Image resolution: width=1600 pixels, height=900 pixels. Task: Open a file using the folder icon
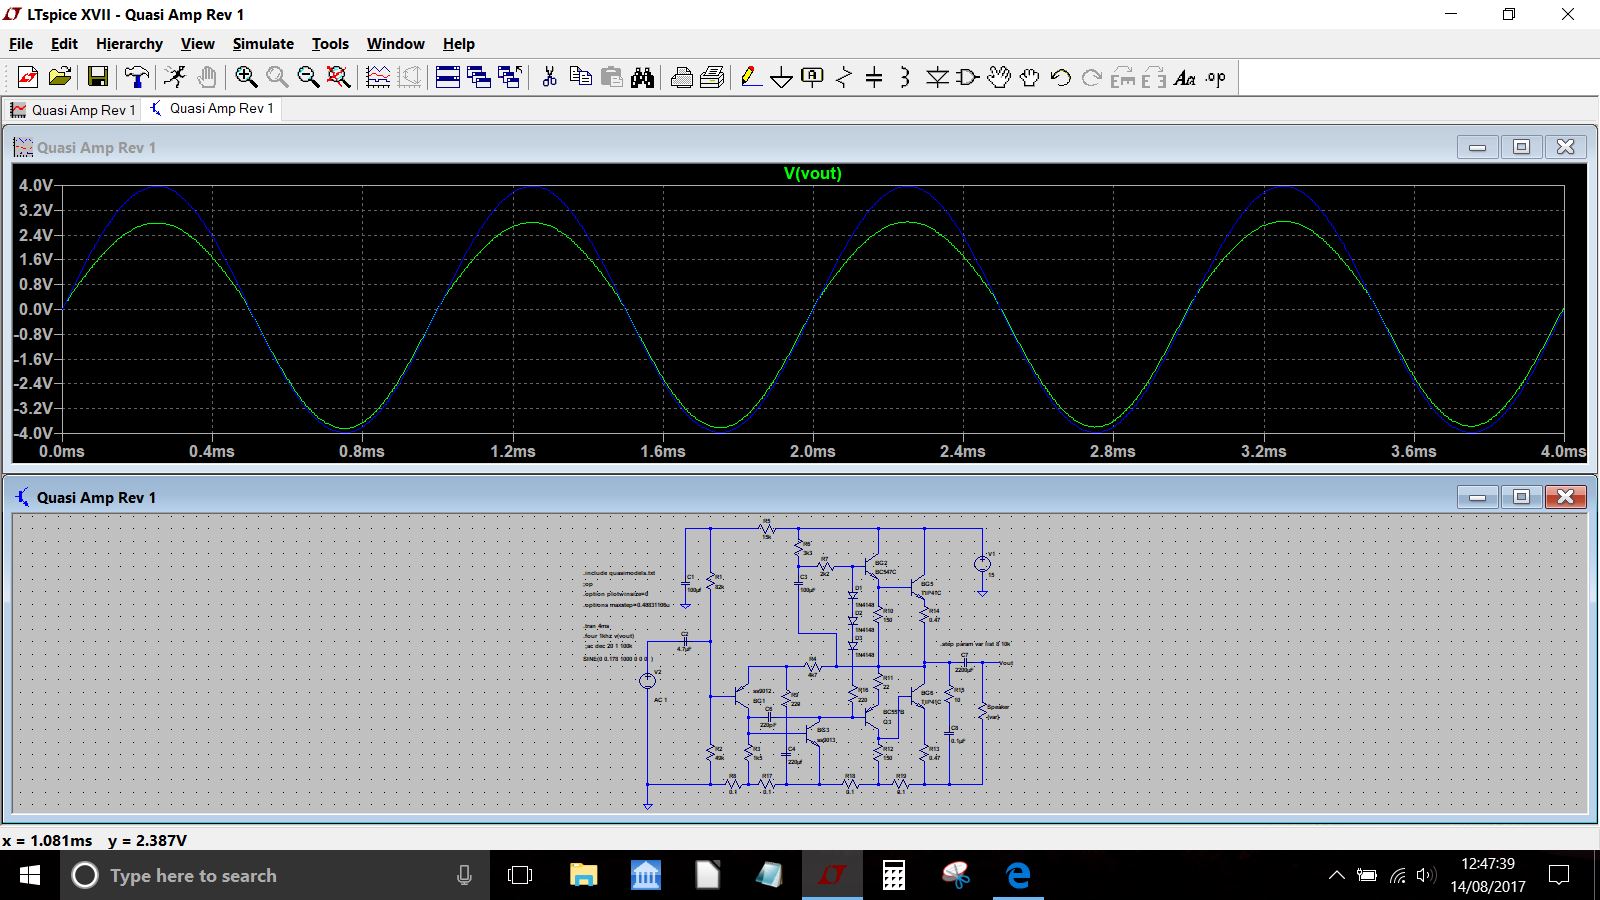point(60,77)
